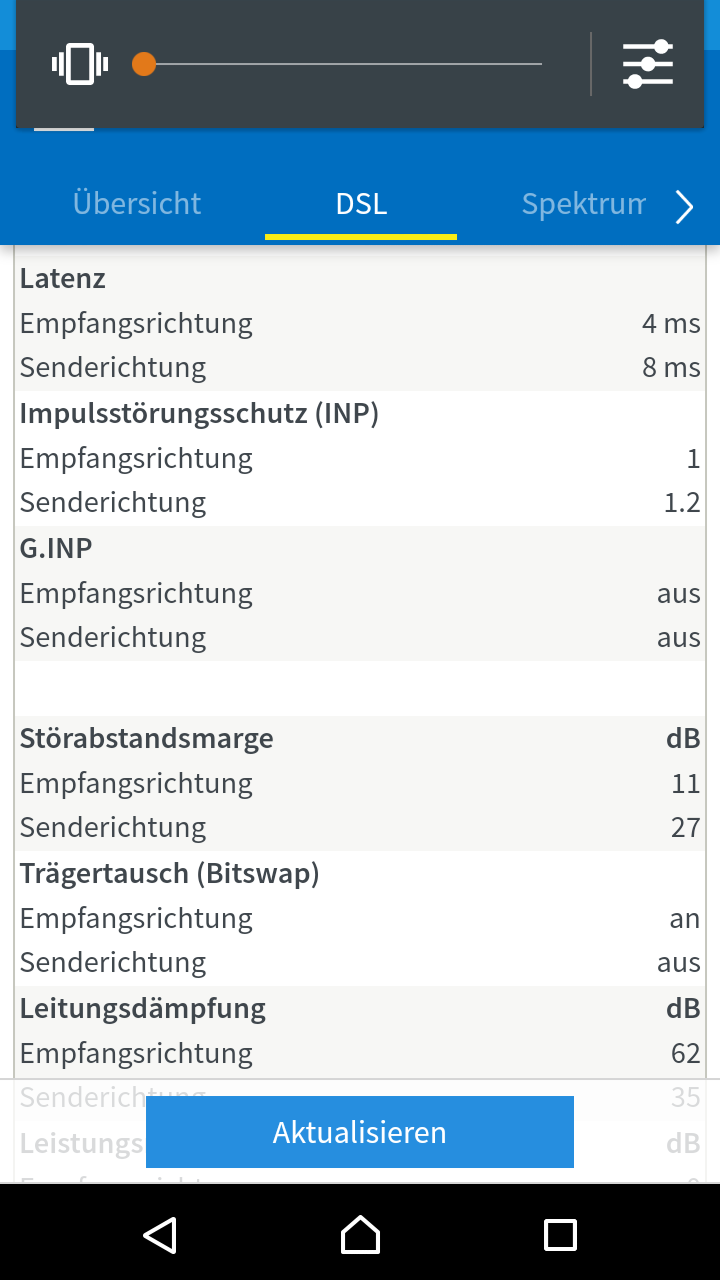Screen dimensions: 720x1280
Task: Tap the Leitungsdämpfung header row
Action: pos(360,1008)
